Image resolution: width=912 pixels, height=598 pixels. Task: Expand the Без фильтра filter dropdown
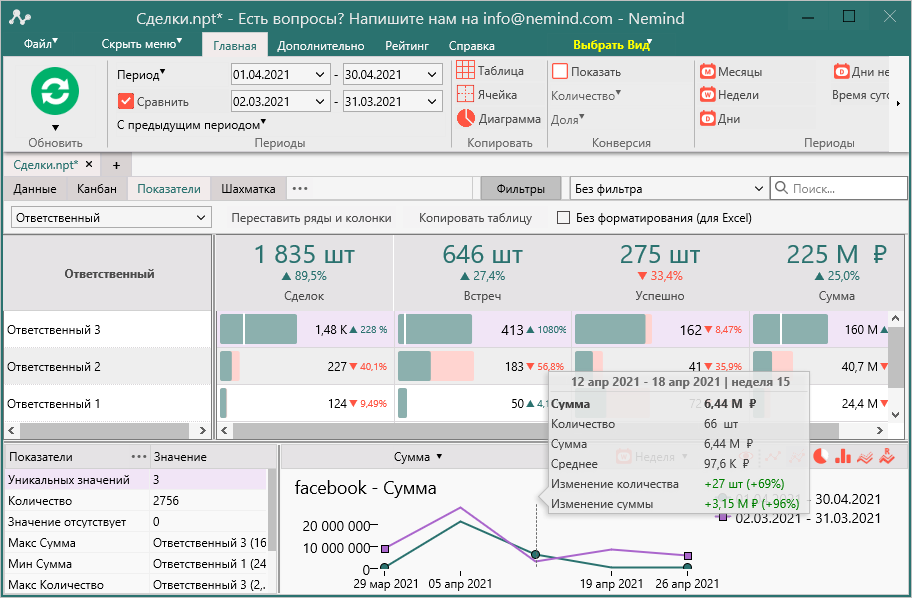point(667,189)
